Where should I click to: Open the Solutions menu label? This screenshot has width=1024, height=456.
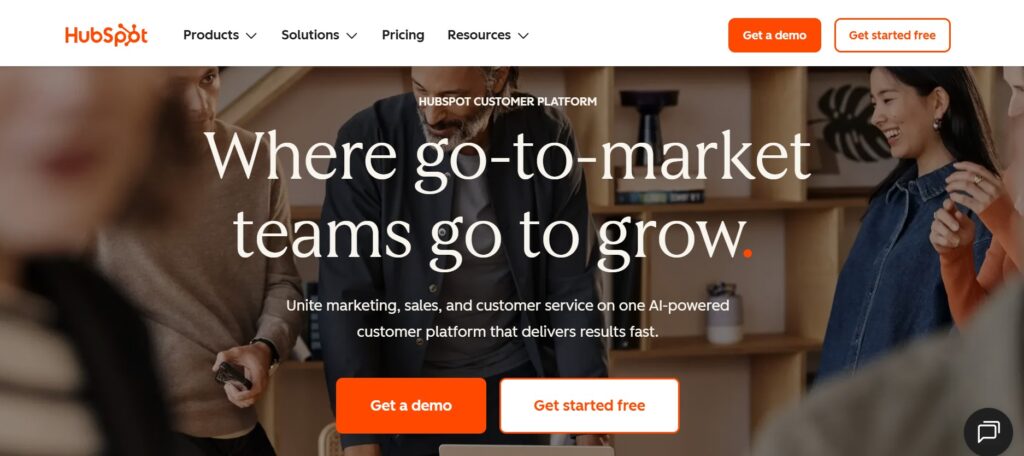(x=310, y=35)
